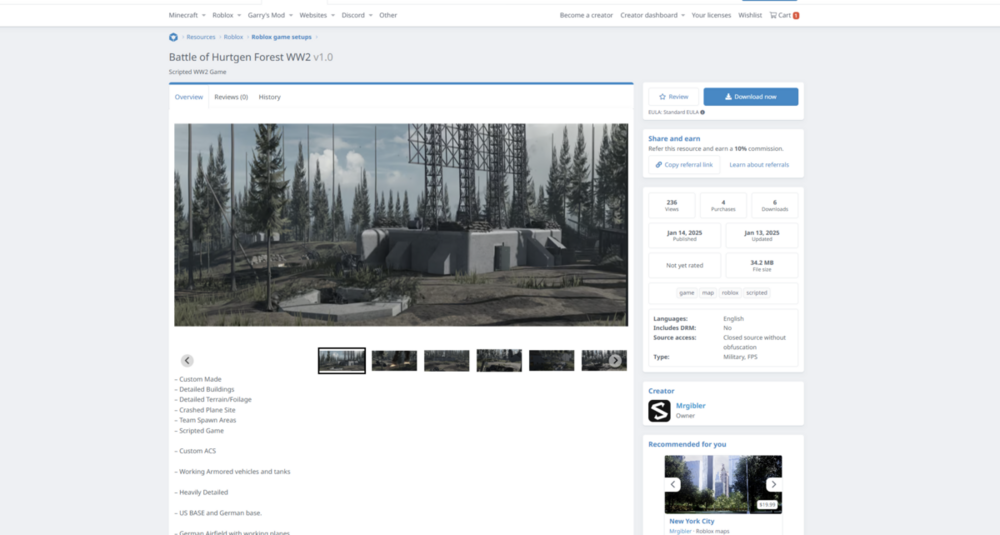Click the 'map' tag
Viewport: 1000px width, 535px height.
[x=708, y=293]
